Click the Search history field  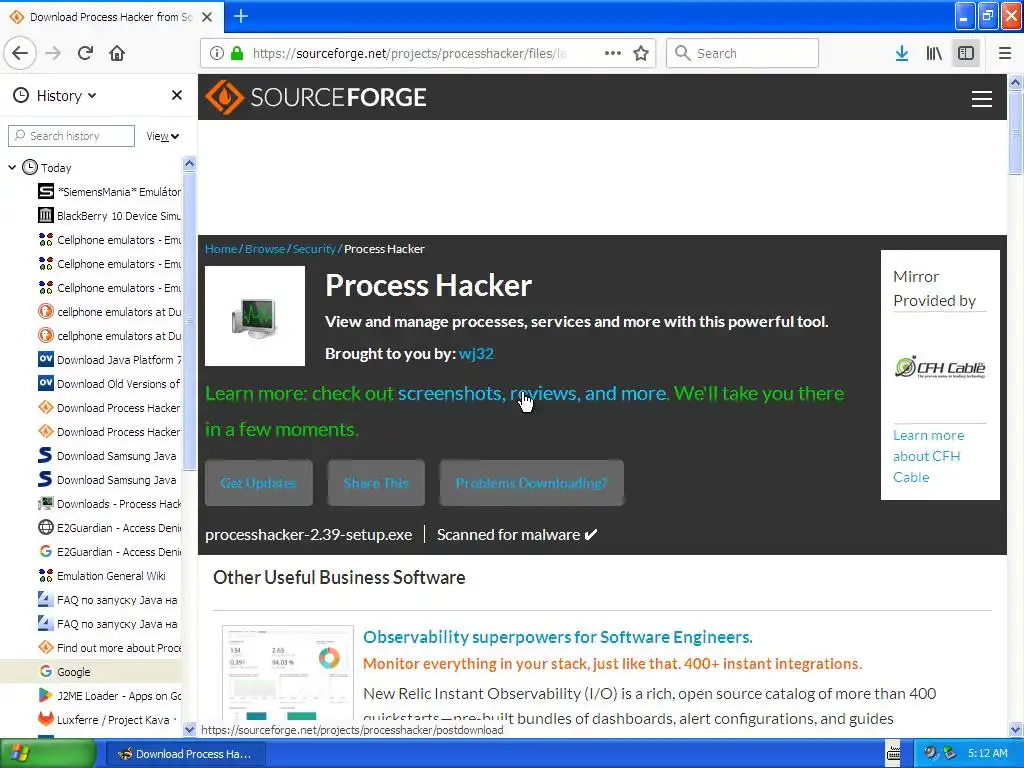click(x=71, y=136)
